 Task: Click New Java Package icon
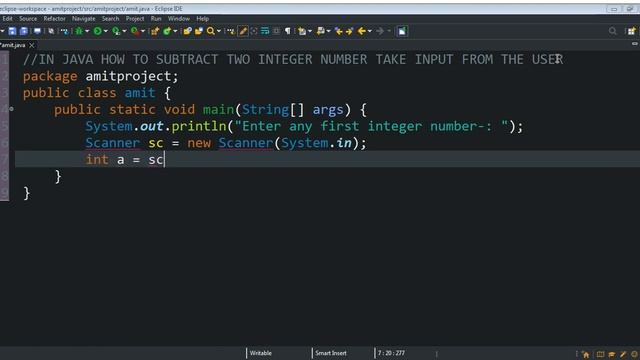pyautogui.click(x=155, y=31)
